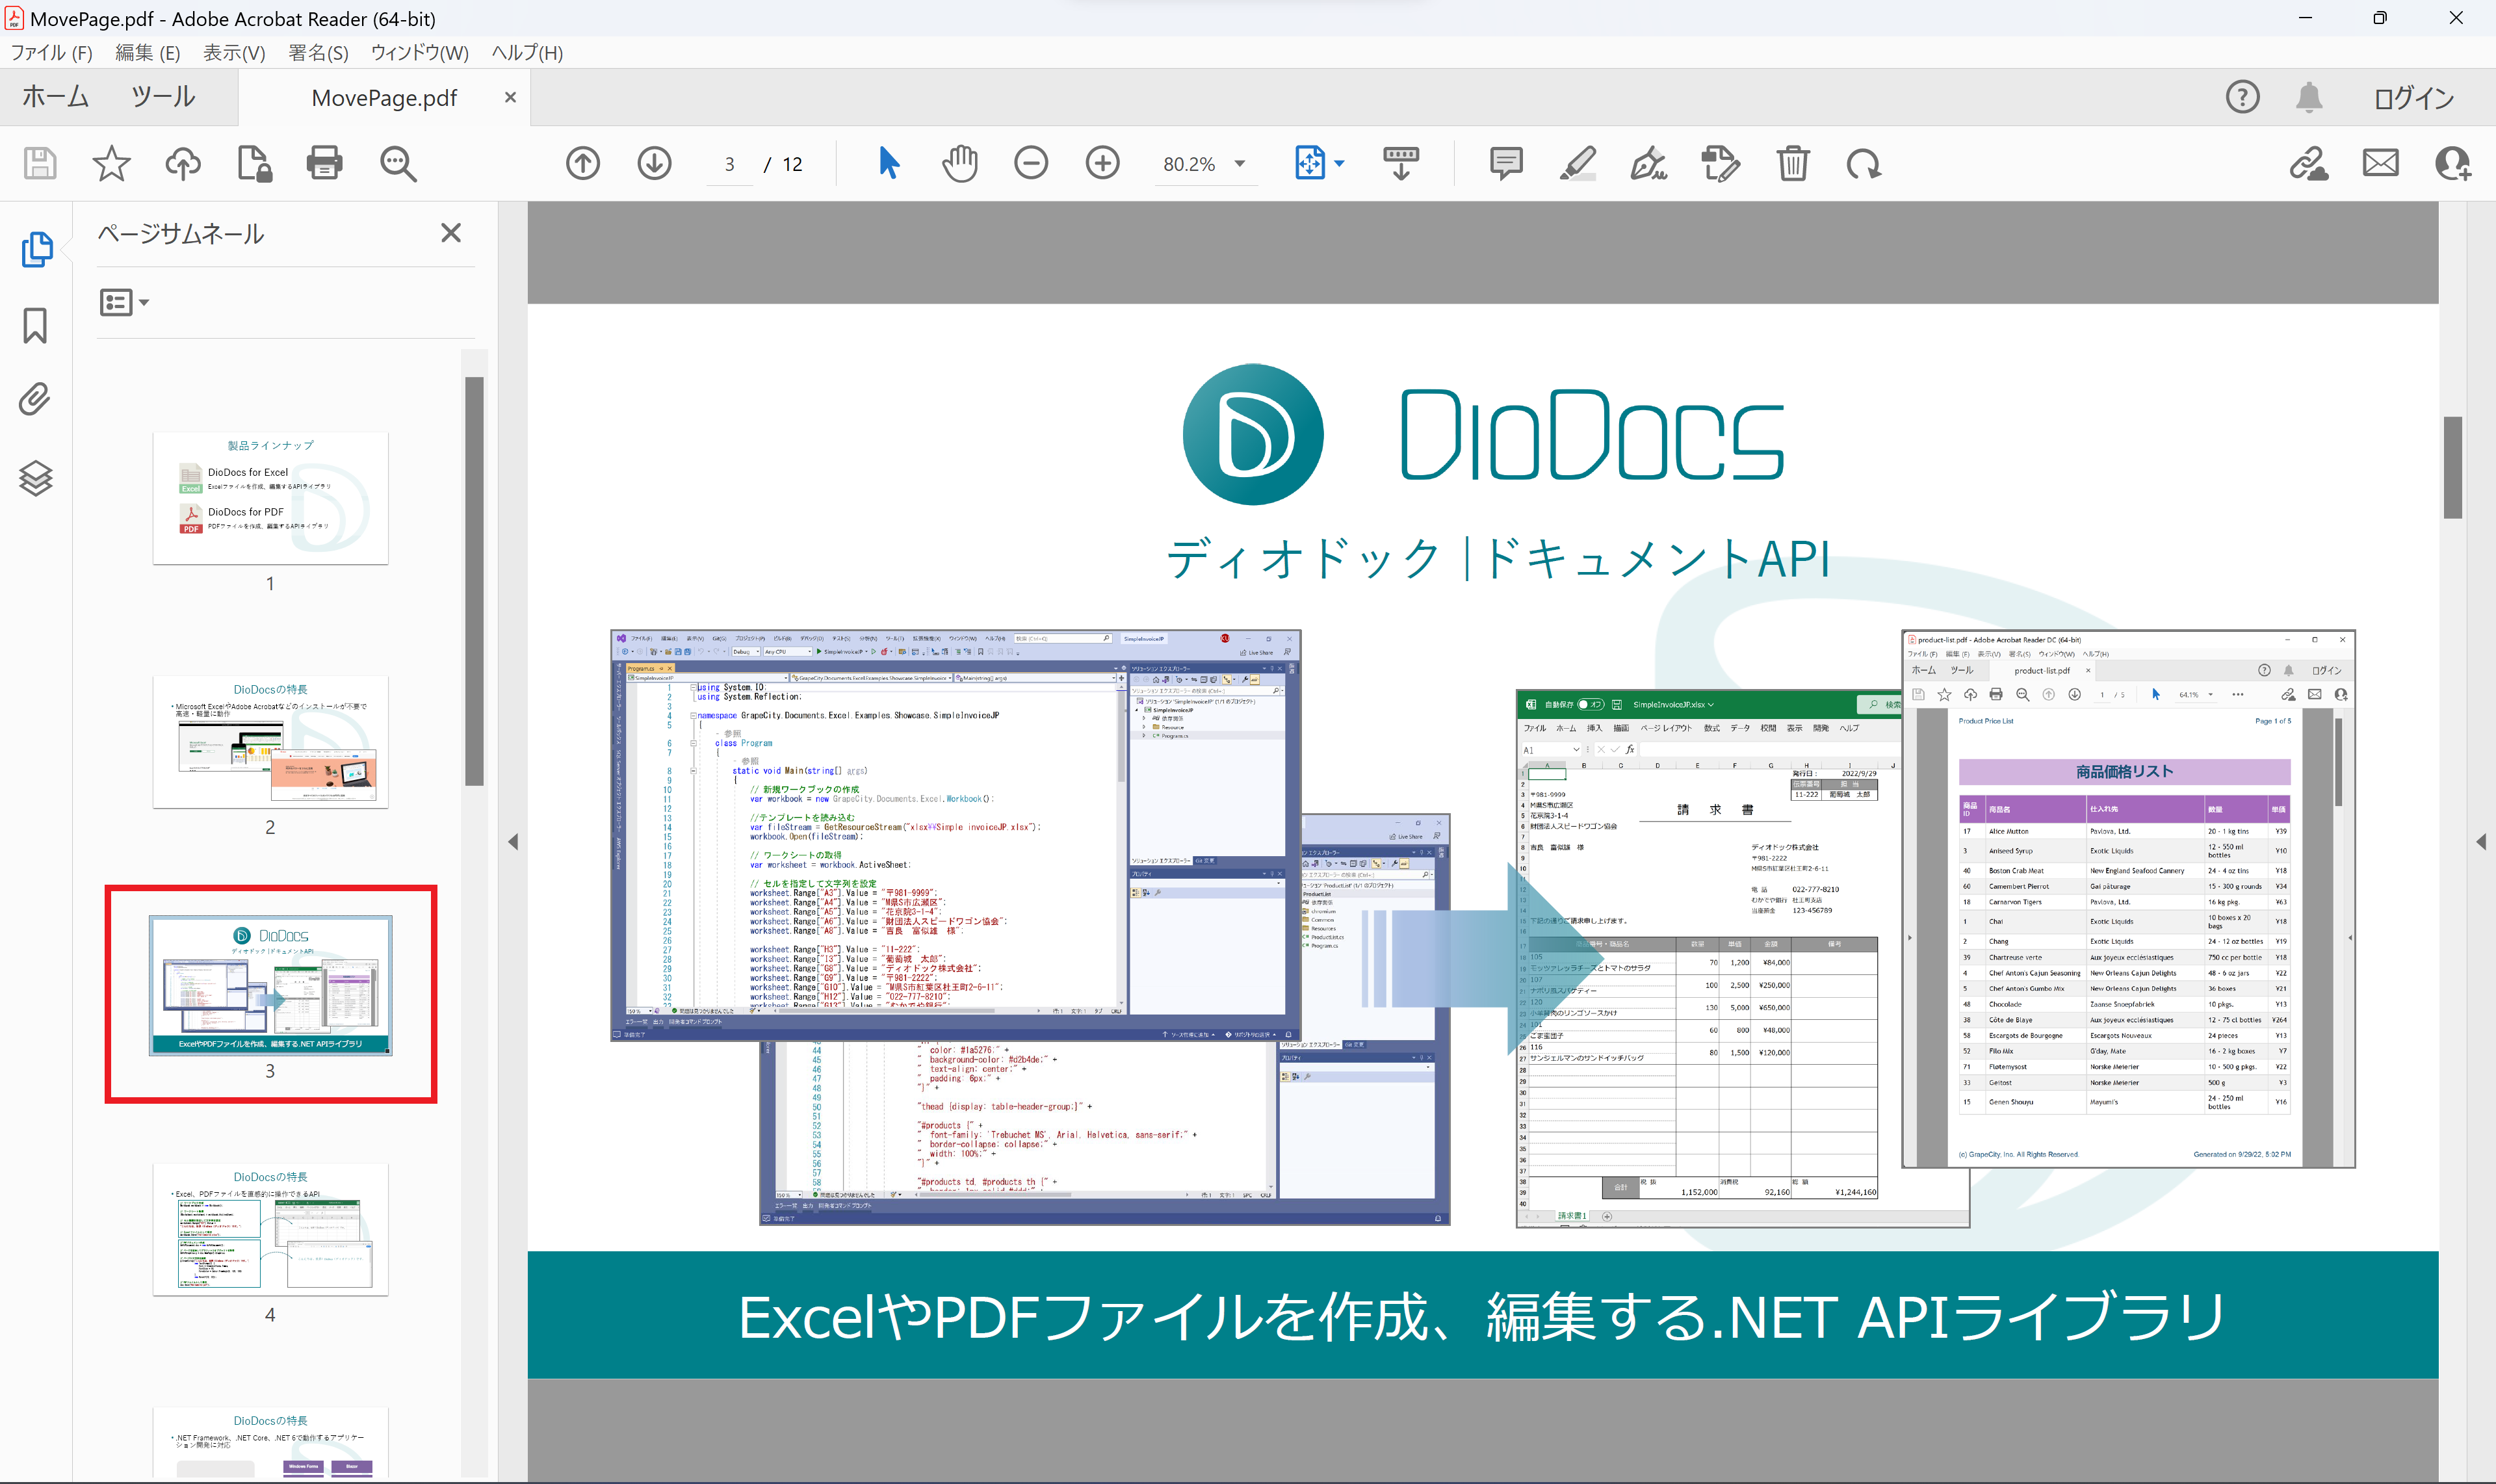Screen dimensions: 2496x1484
Task: Select the page 3 DioDocs thumbnail
Action: (x=270, y=985)
